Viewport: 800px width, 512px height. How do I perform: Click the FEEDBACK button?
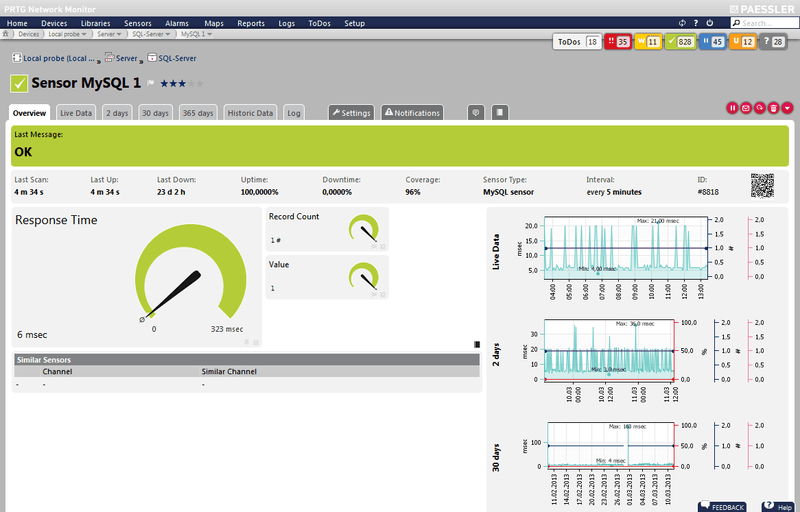pos(722,507)
